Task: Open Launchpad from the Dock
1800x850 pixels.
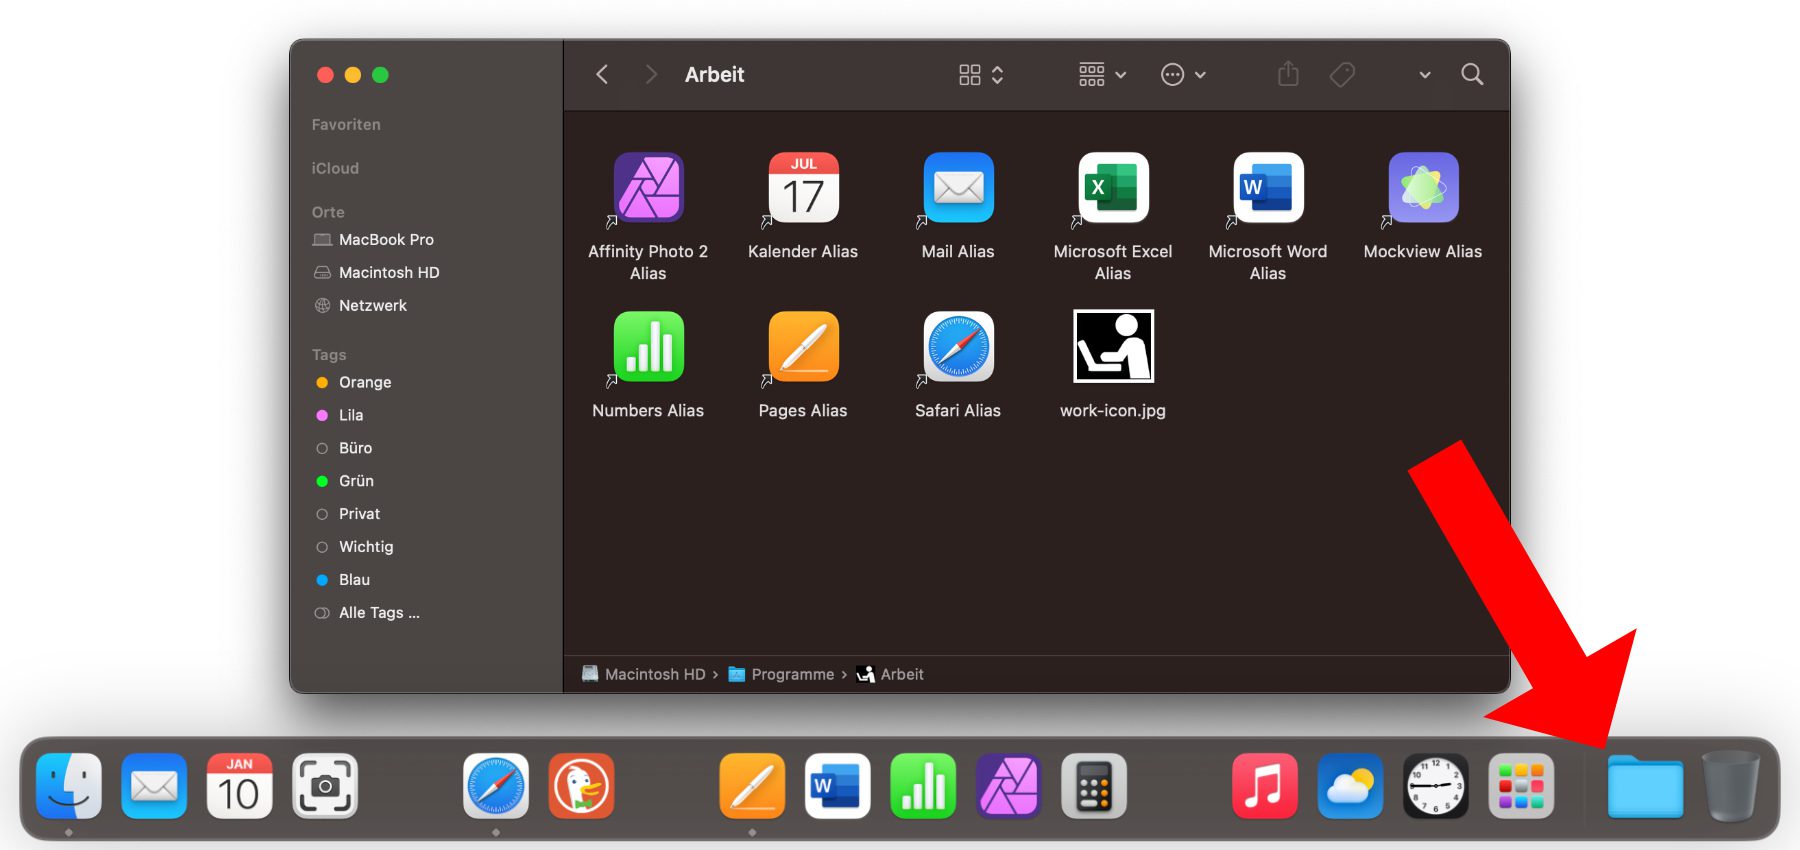Action: [x=1521, y=786]
